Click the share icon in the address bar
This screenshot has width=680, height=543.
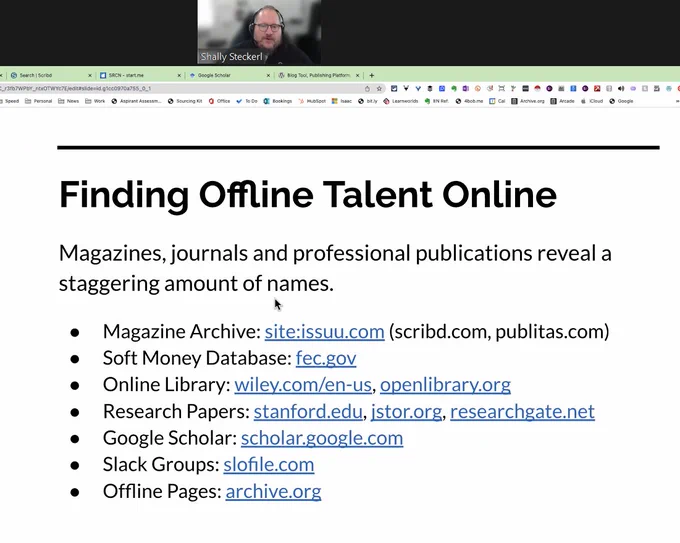click(367, 88)
